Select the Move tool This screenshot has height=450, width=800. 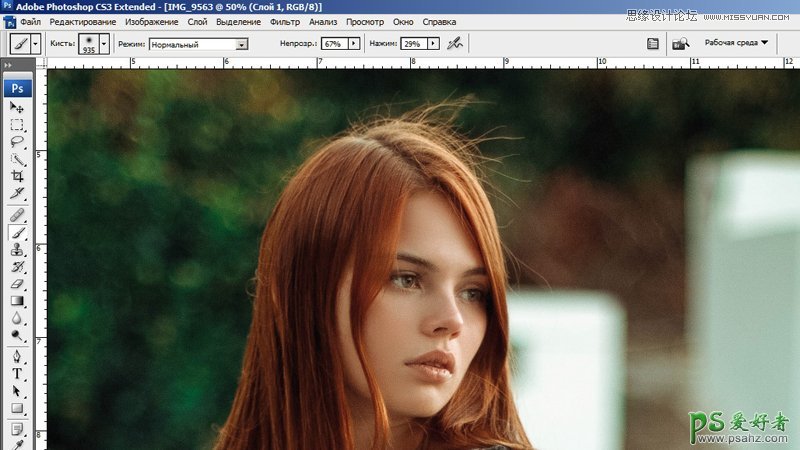[17, 107]
